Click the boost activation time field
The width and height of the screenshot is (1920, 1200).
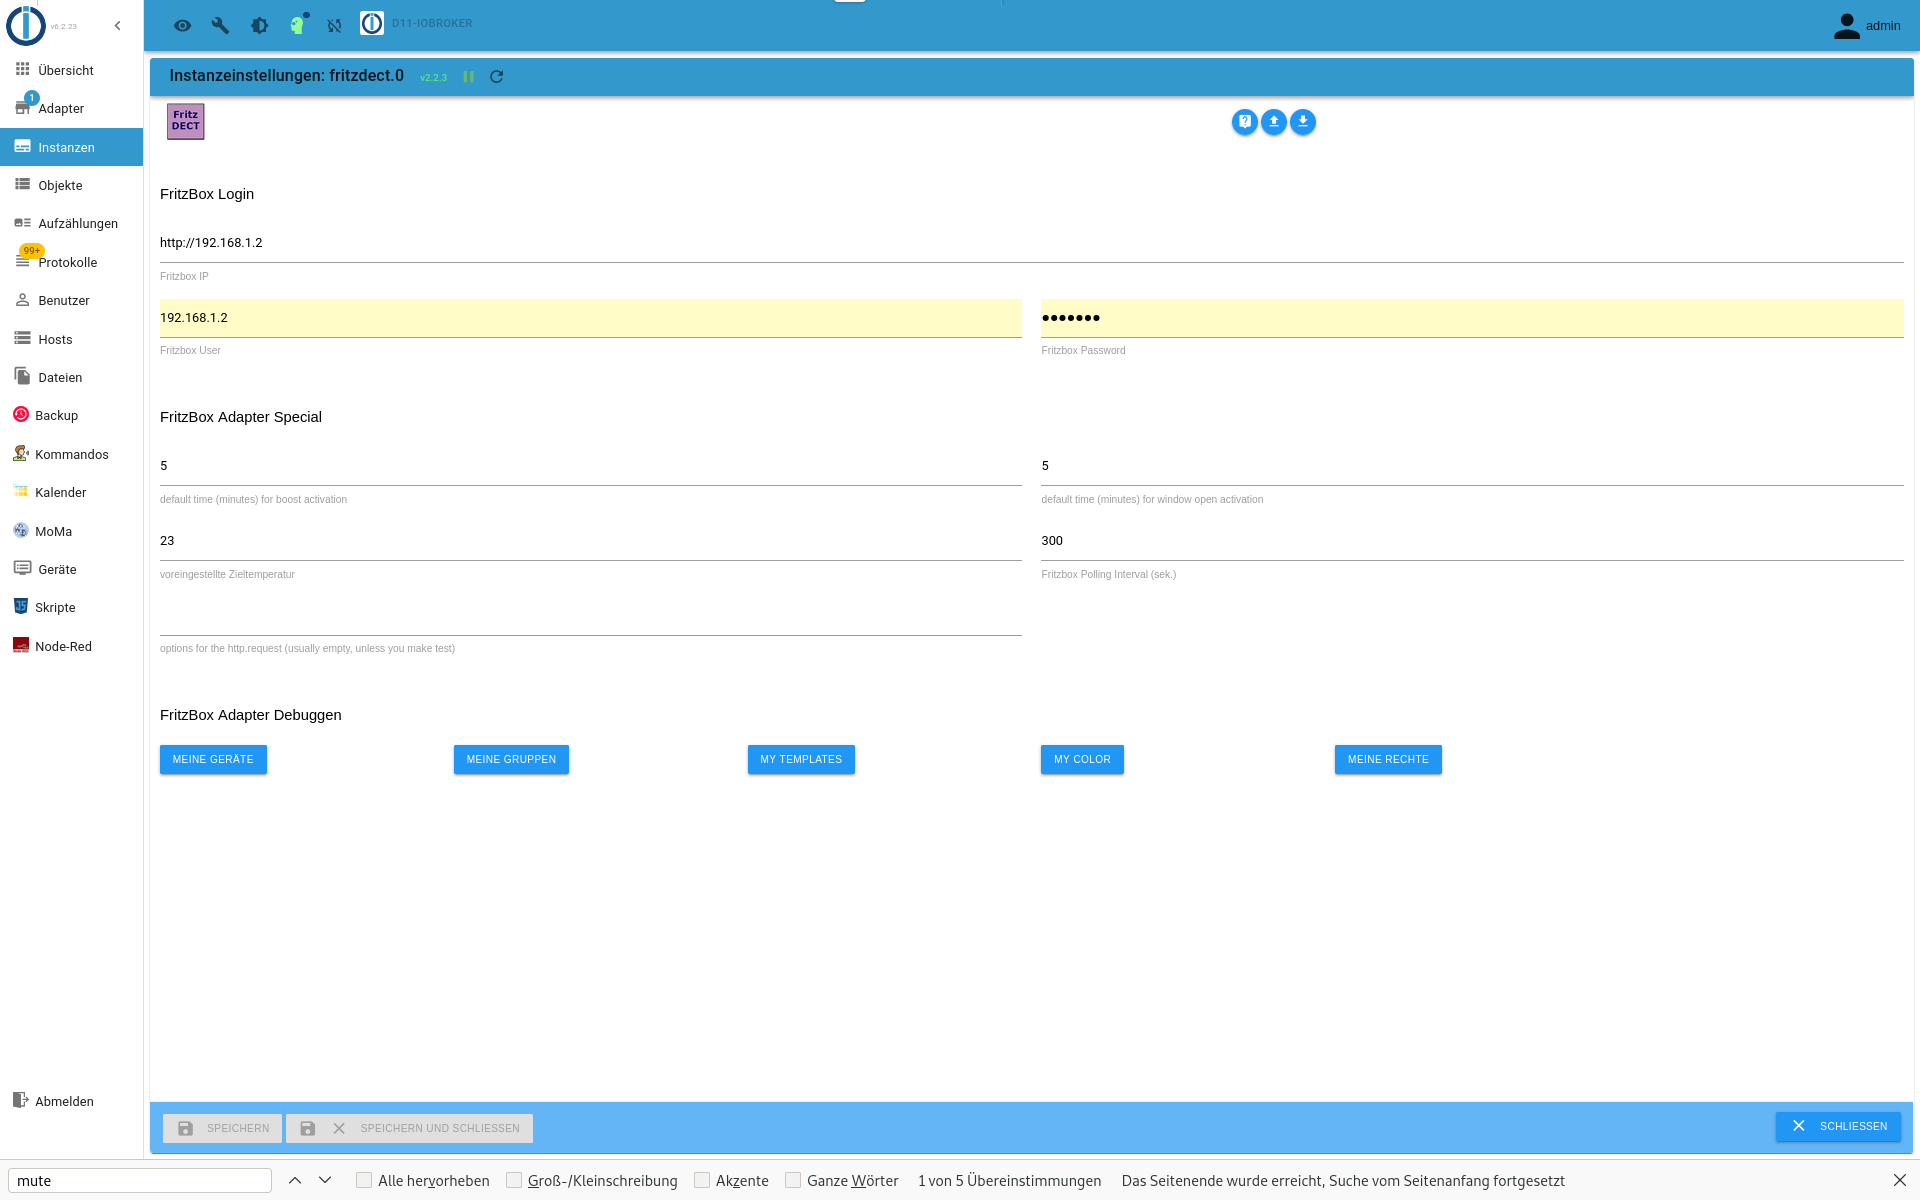tap(590, 466)
